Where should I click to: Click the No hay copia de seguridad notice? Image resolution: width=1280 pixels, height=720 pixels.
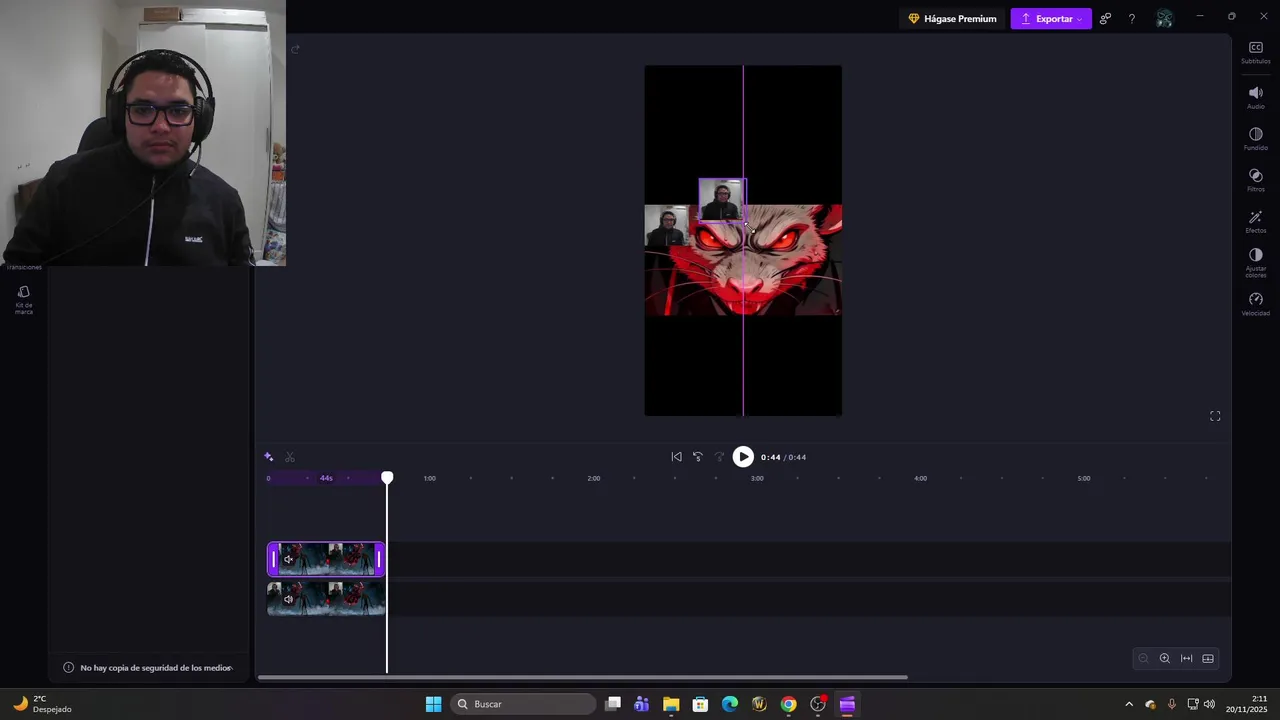tap(148, 667)
